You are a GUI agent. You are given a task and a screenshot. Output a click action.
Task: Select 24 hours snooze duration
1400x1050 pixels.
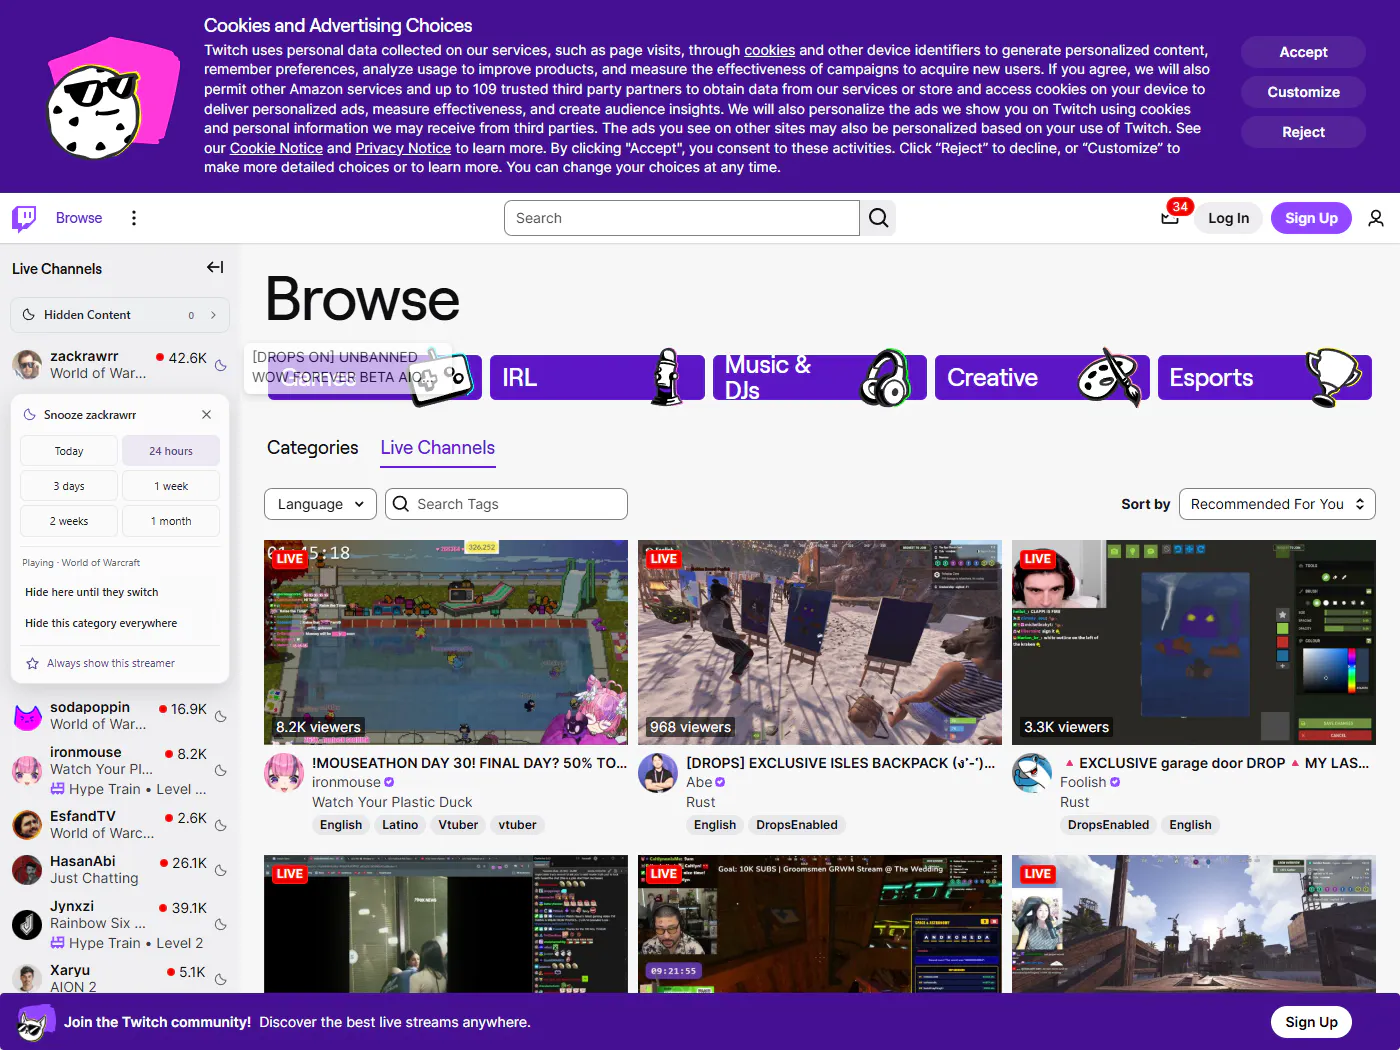pos(171,451)
